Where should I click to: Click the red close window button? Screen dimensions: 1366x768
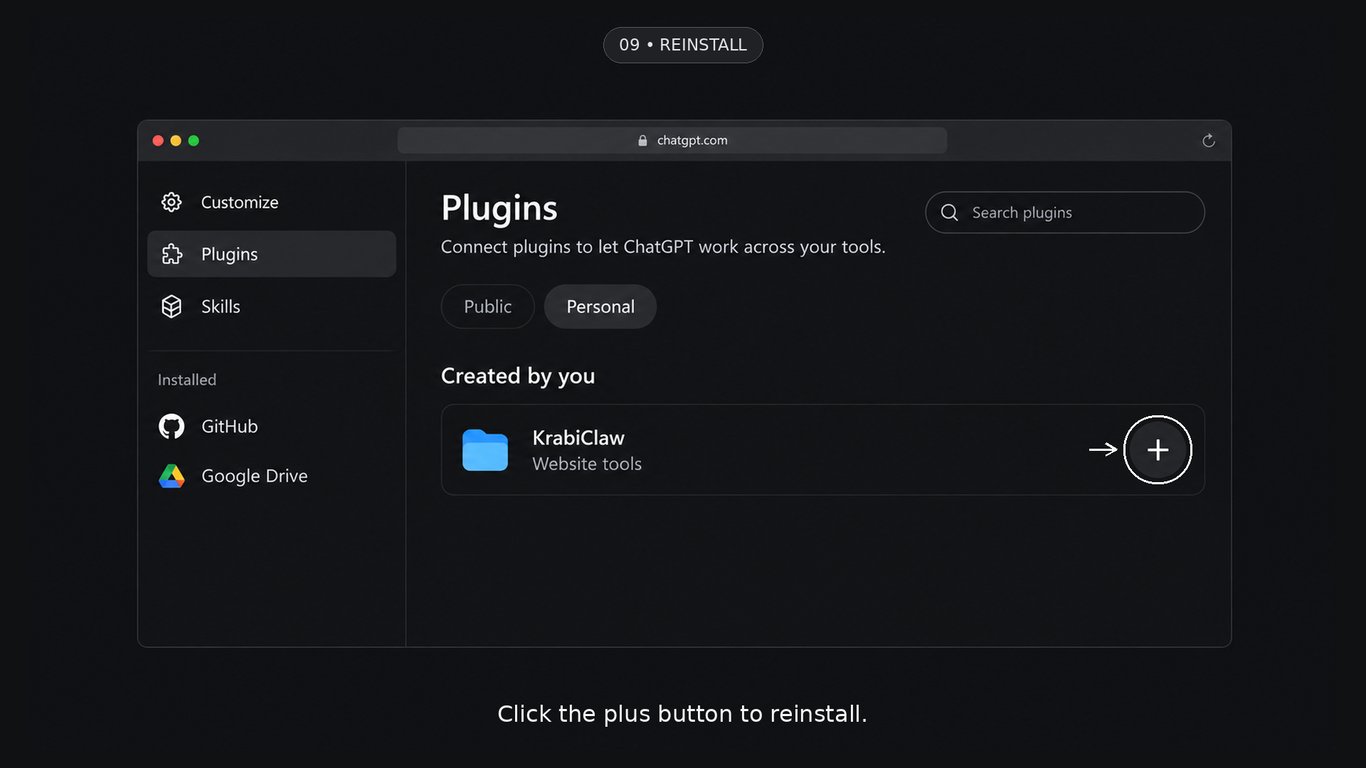click(158, 141)
